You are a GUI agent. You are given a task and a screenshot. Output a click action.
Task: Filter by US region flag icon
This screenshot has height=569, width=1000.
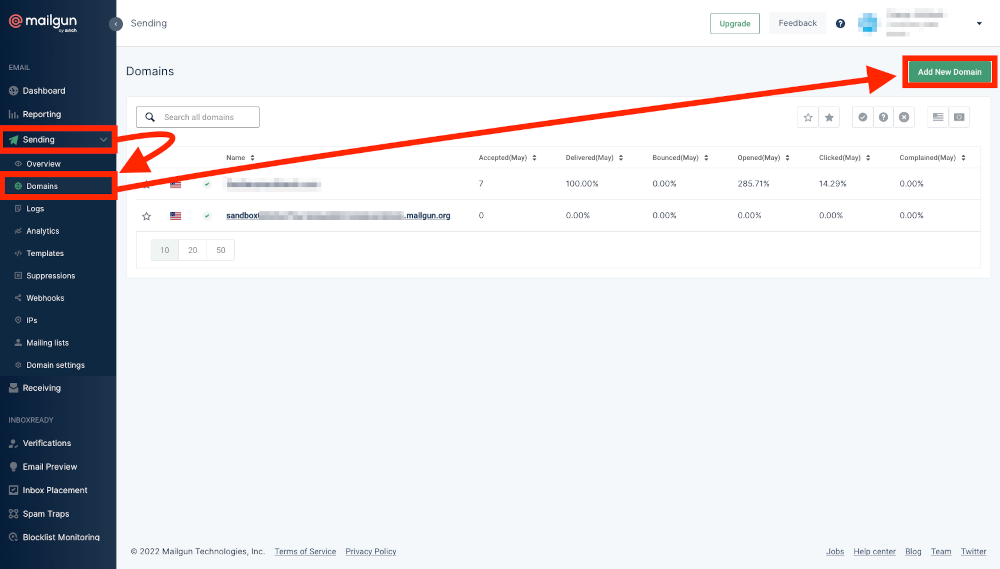pyautogui.click(x=938, y=117)
